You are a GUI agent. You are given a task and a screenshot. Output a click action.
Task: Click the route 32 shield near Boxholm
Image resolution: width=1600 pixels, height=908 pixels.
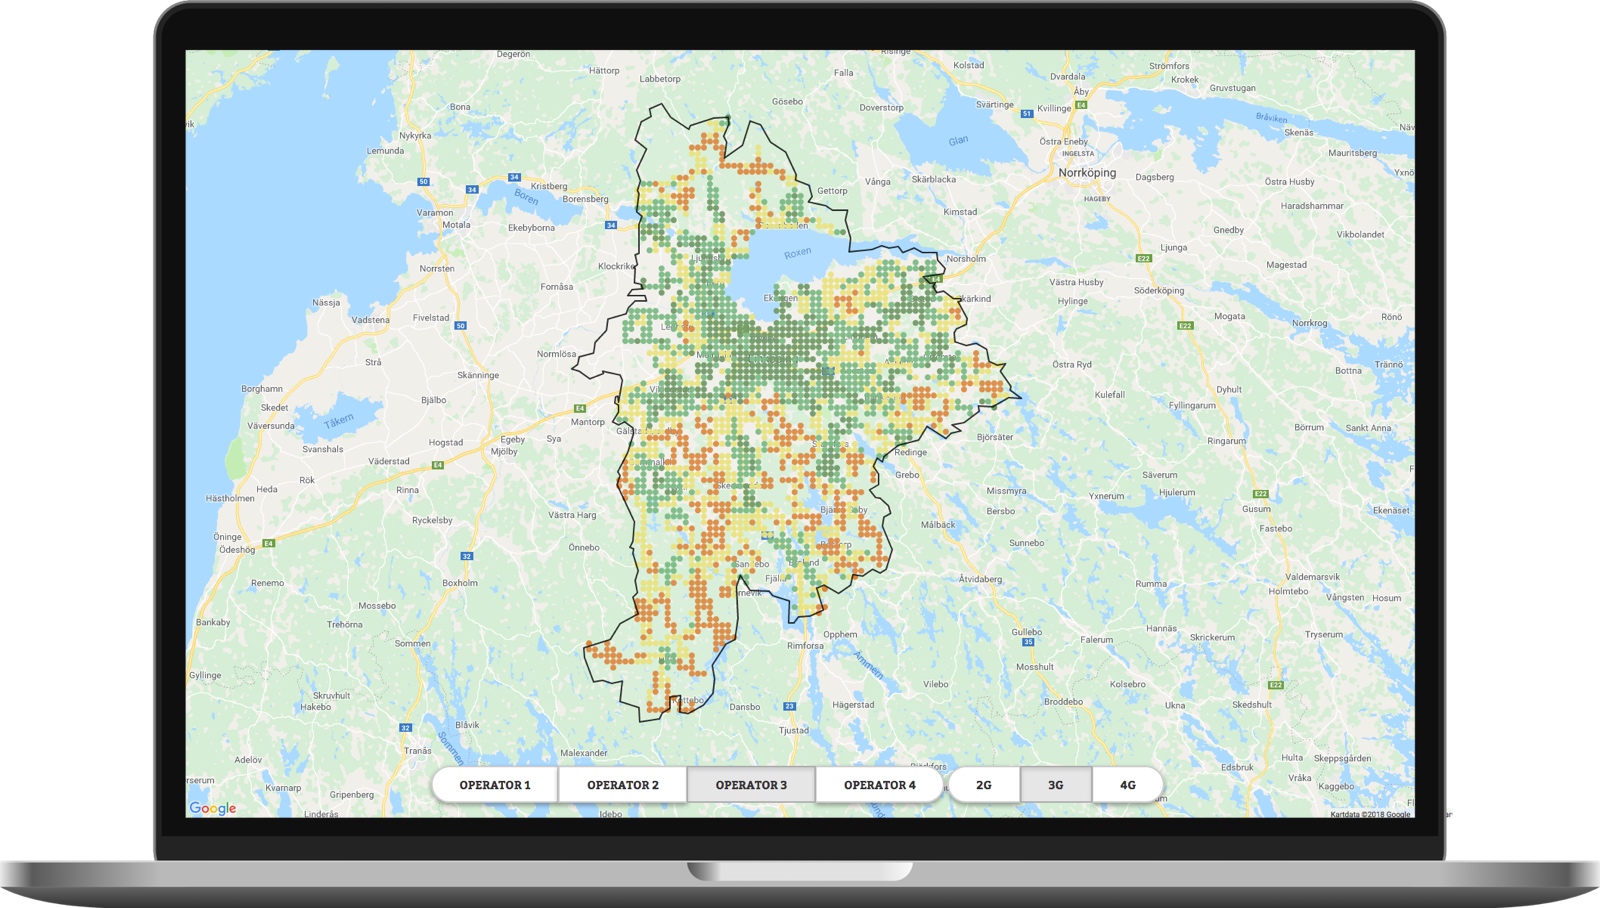pos(467,556)
